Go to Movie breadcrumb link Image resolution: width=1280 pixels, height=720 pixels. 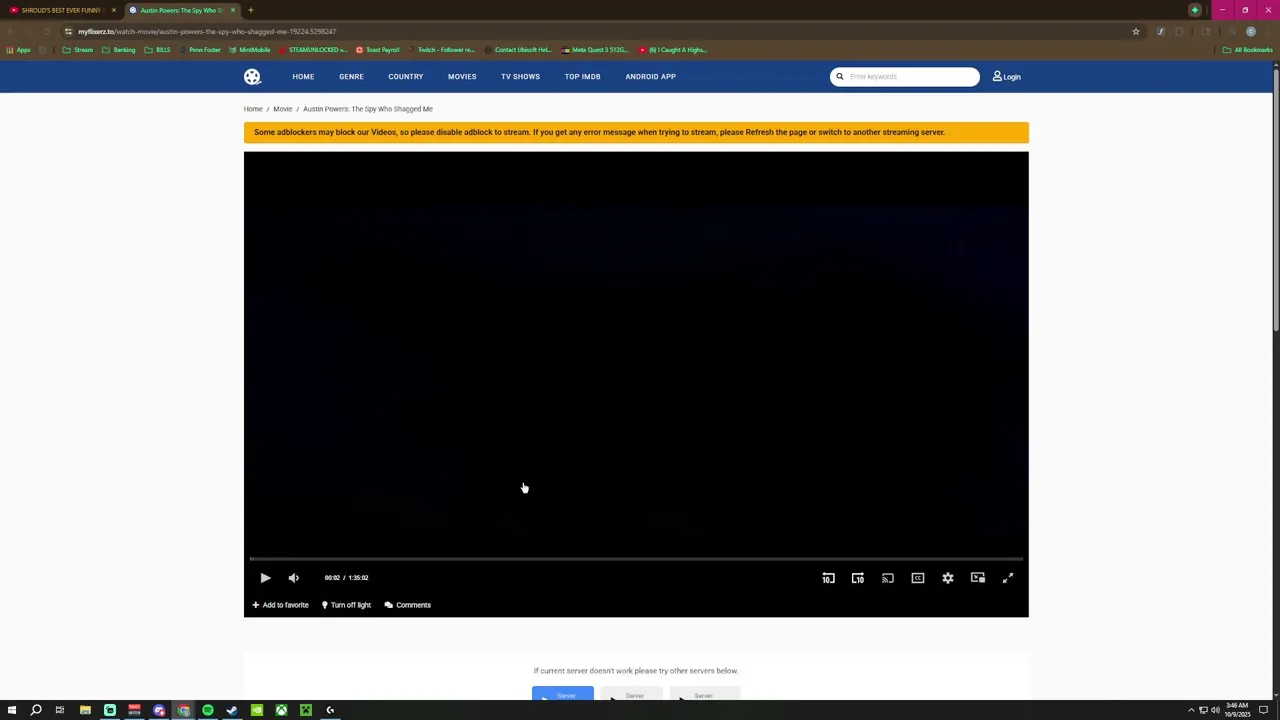tap(283, 109)
